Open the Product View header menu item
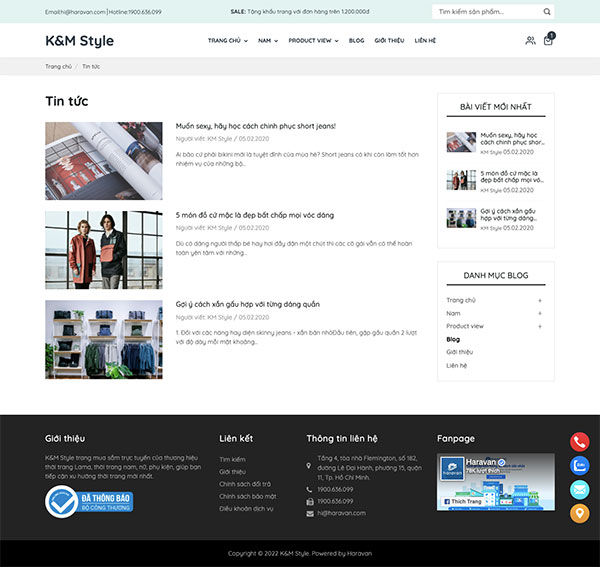 tap(310, 41)
